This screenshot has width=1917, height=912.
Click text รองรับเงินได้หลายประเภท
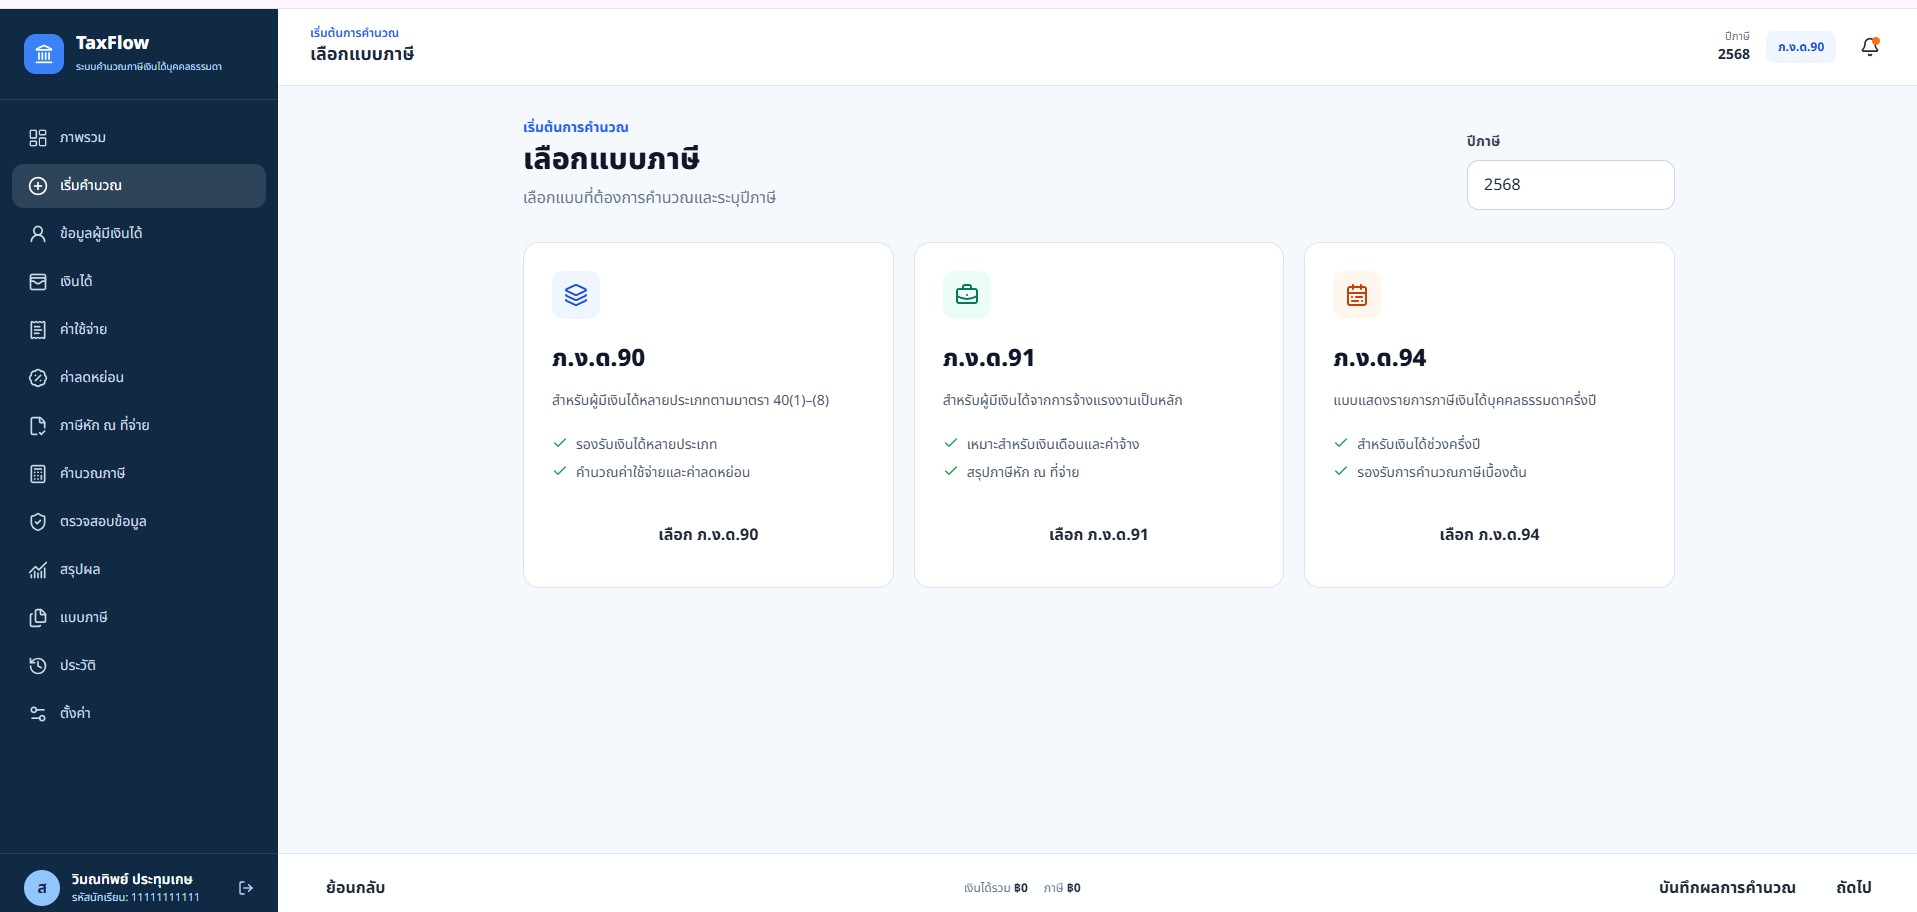(646, 444)
